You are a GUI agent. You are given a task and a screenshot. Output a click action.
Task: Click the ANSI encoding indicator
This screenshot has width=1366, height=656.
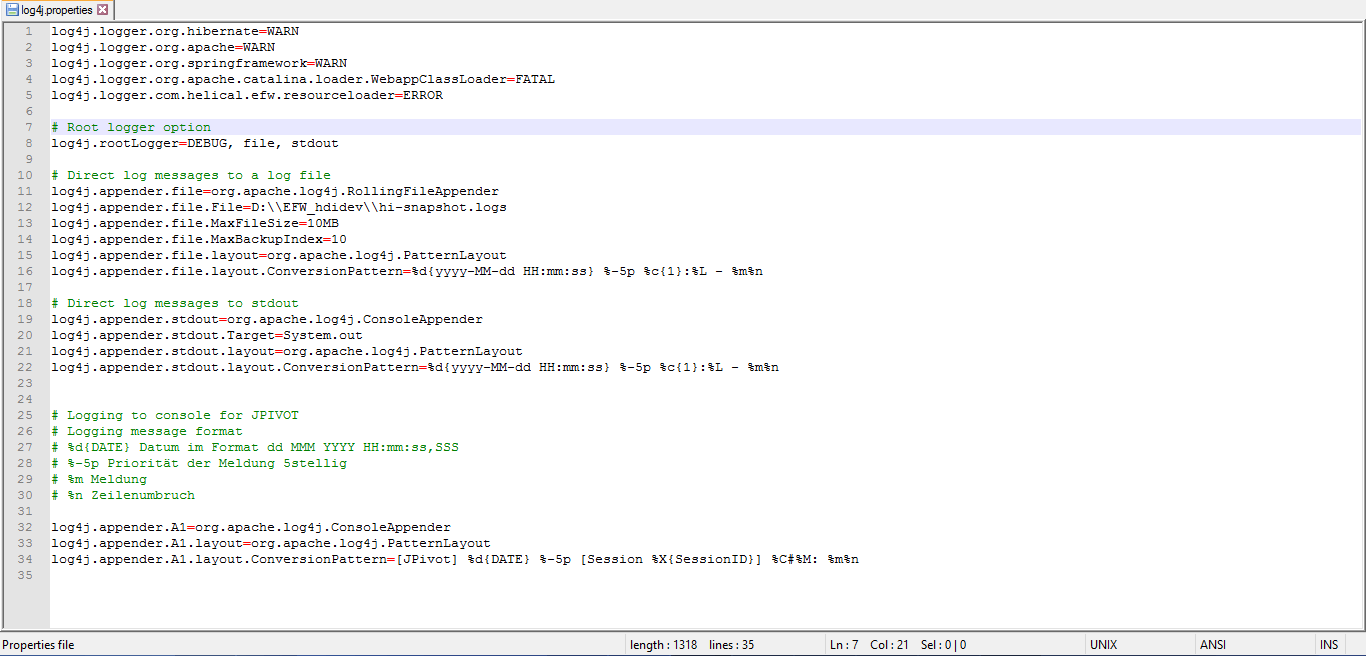1212,645
